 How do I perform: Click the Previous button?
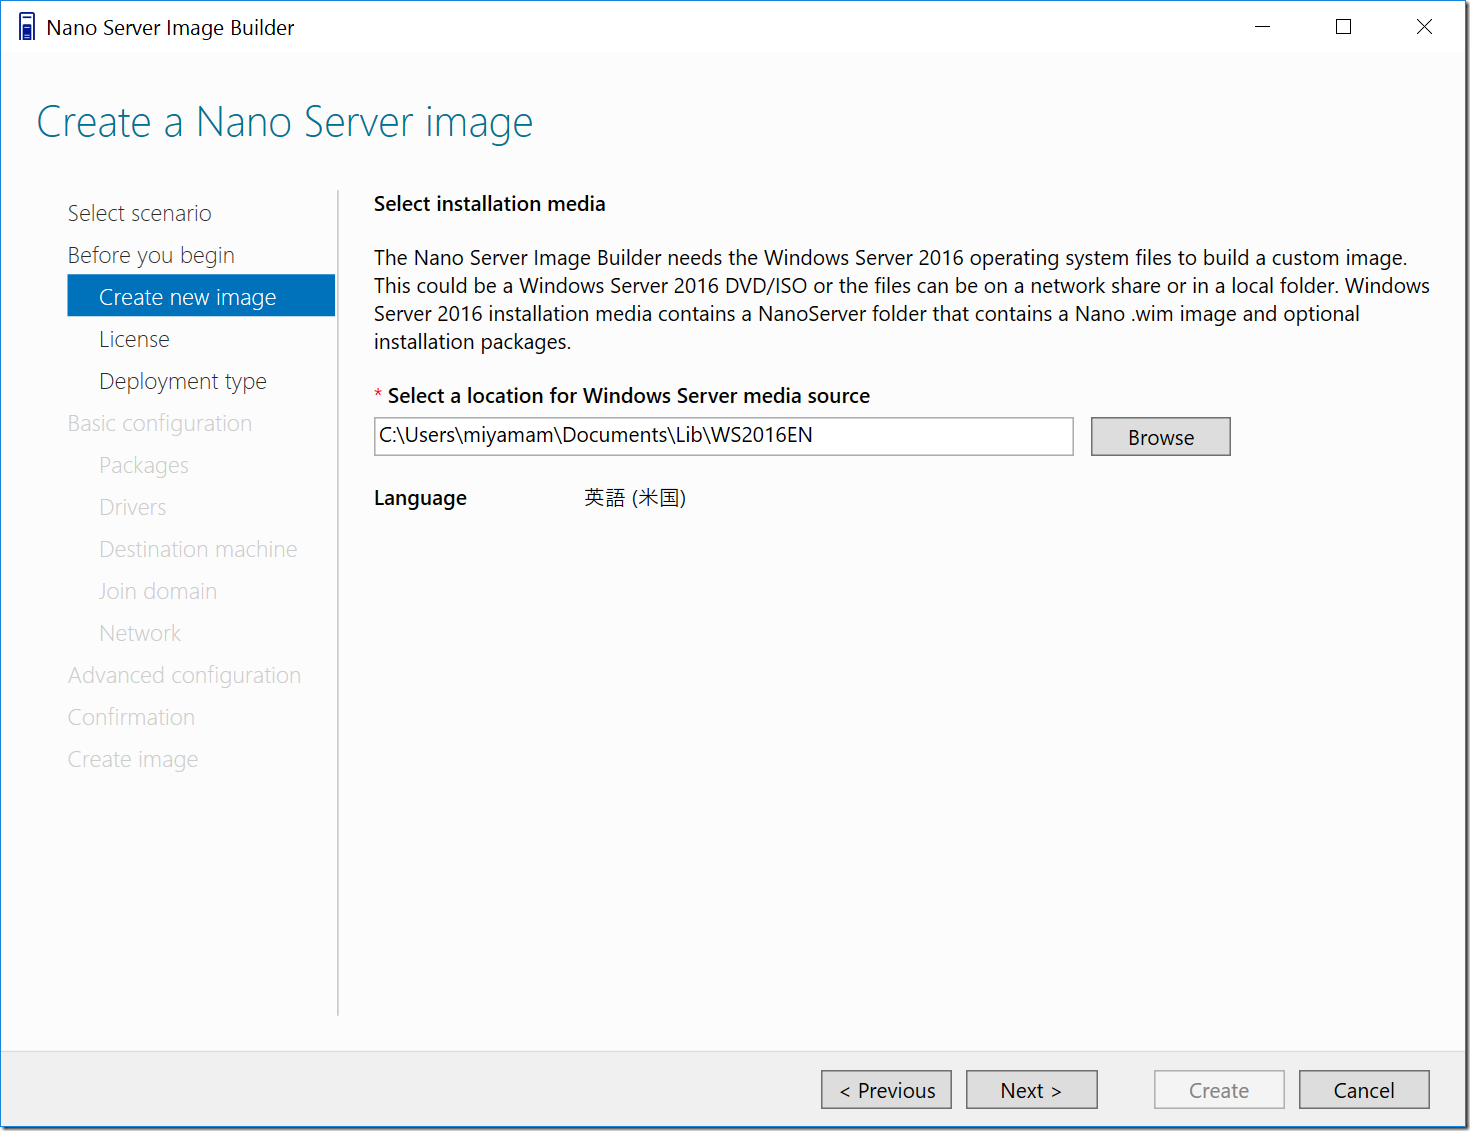click(x=886, y=1090)
